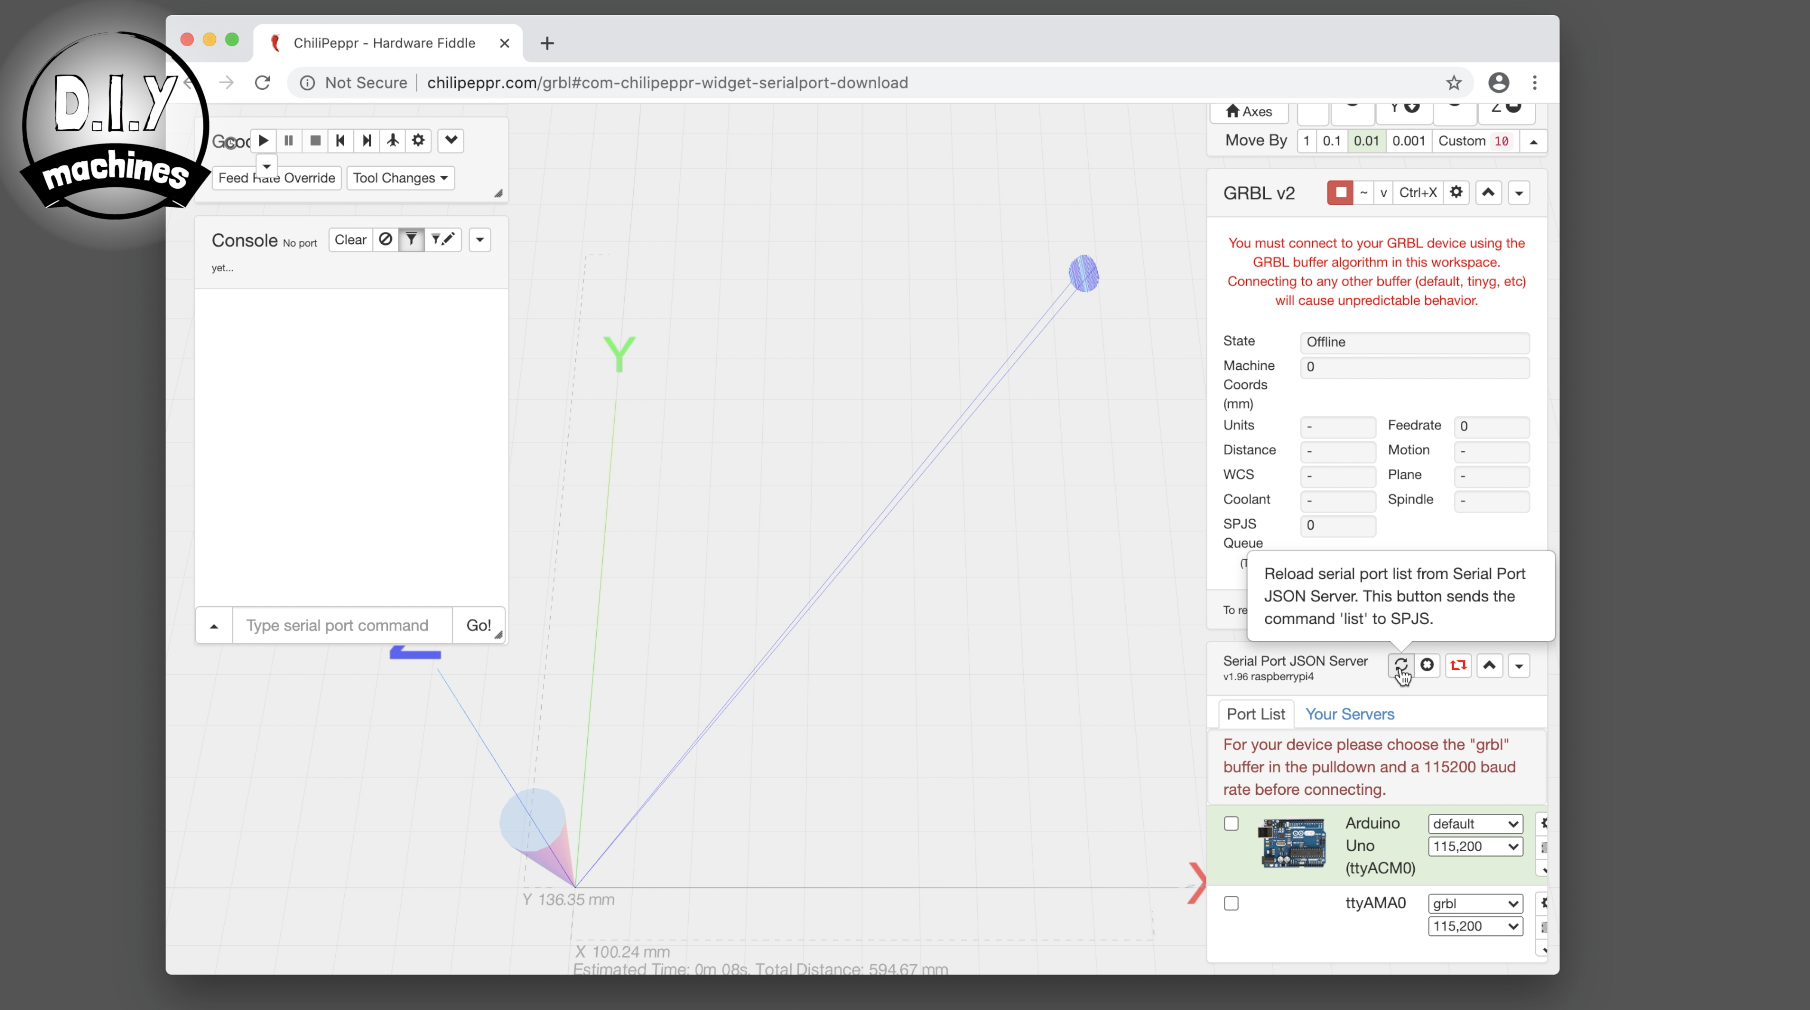Open Chrome three-dot menu

tap(1535, 83)
